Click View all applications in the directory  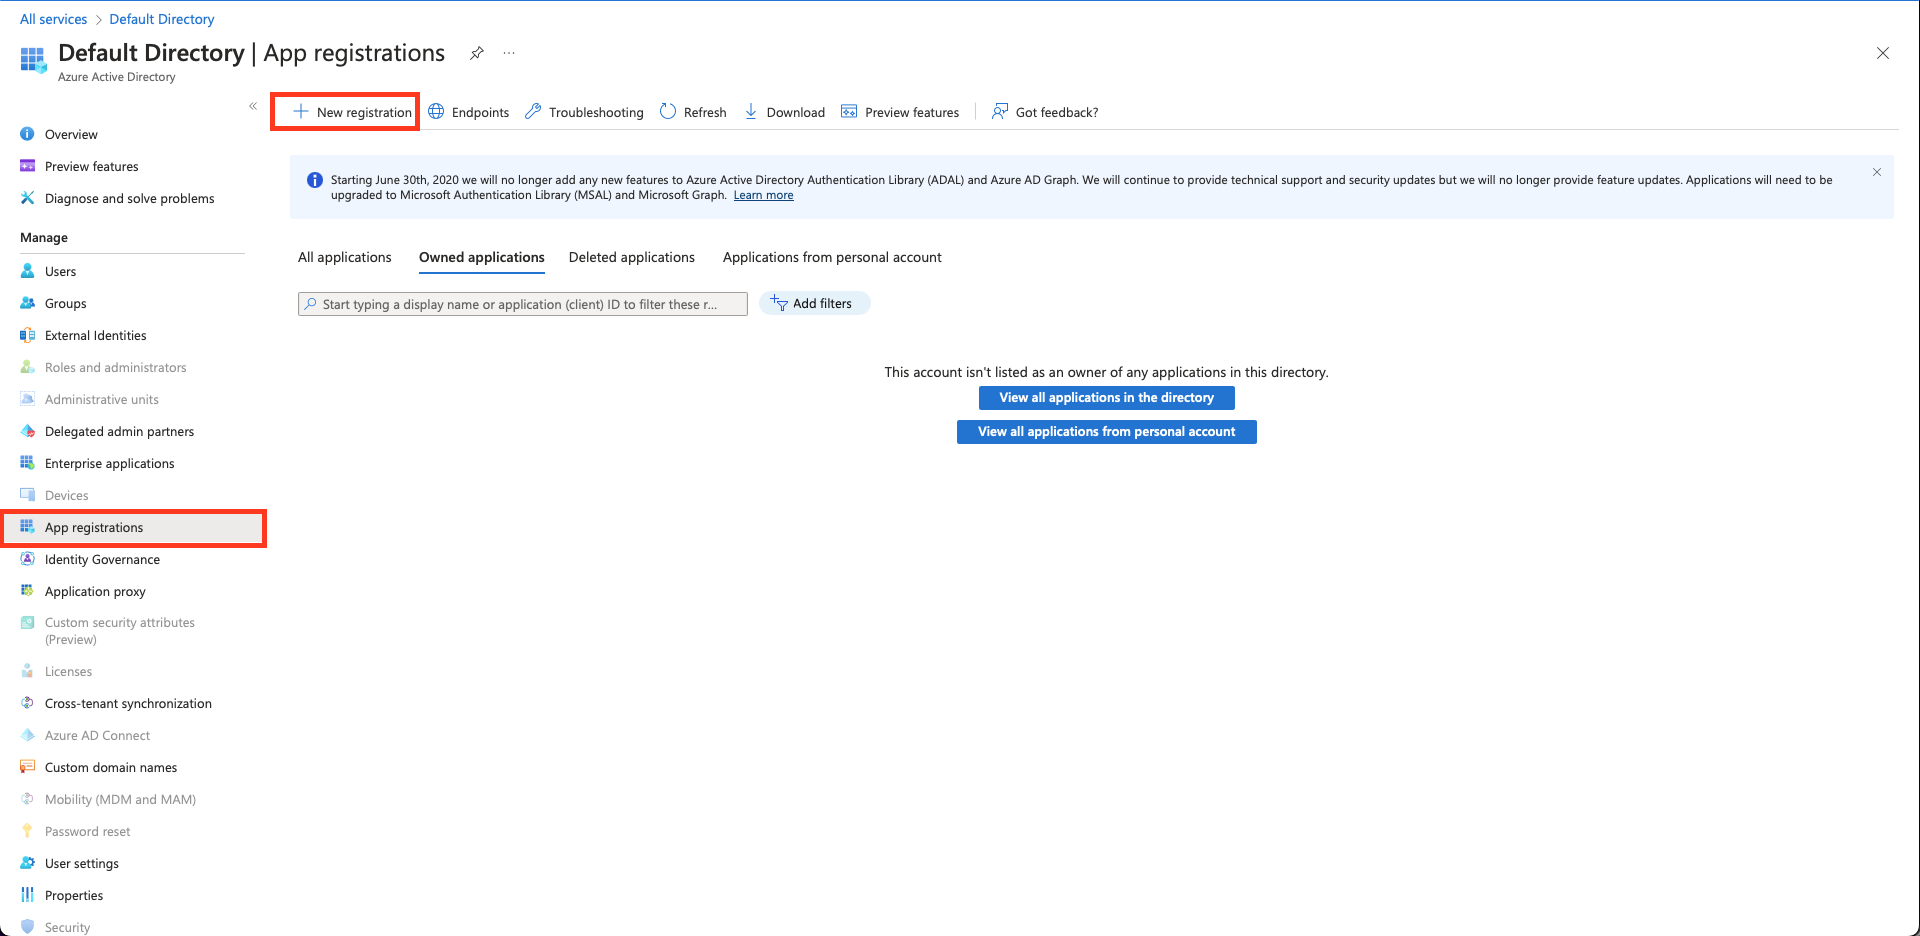[x=1106, y=398]
